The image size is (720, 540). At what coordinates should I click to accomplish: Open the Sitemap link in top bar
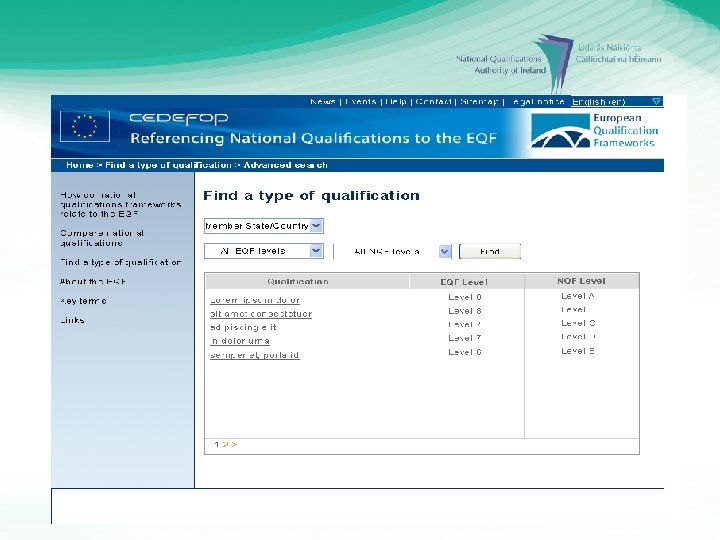tap(479, 101)
